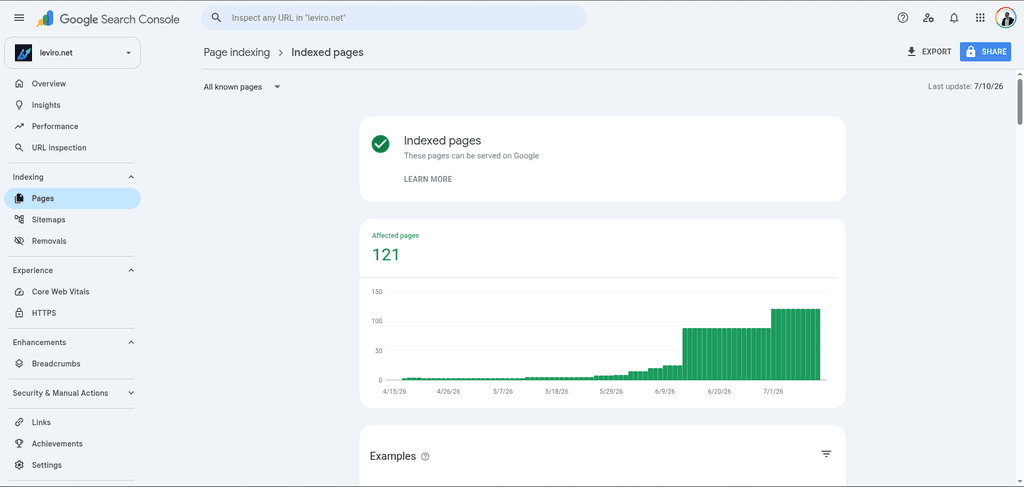Open the All known pages dropdown
The image size is (1024, 487).
(x=242, y=87)
